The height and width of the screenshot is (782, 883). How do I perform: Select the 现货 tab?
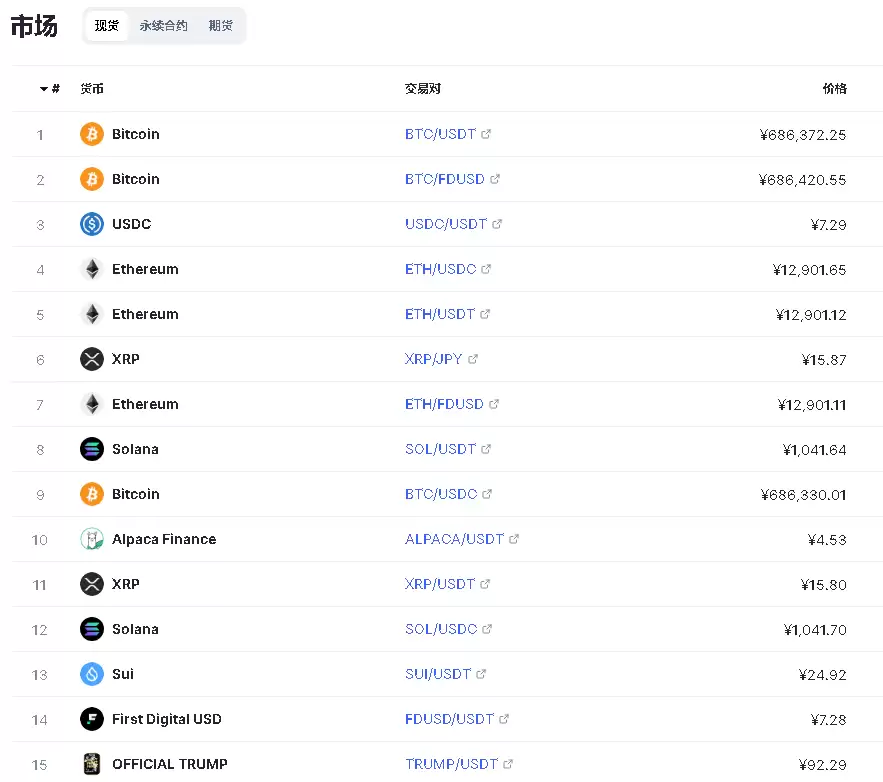(x=106, y=26)
